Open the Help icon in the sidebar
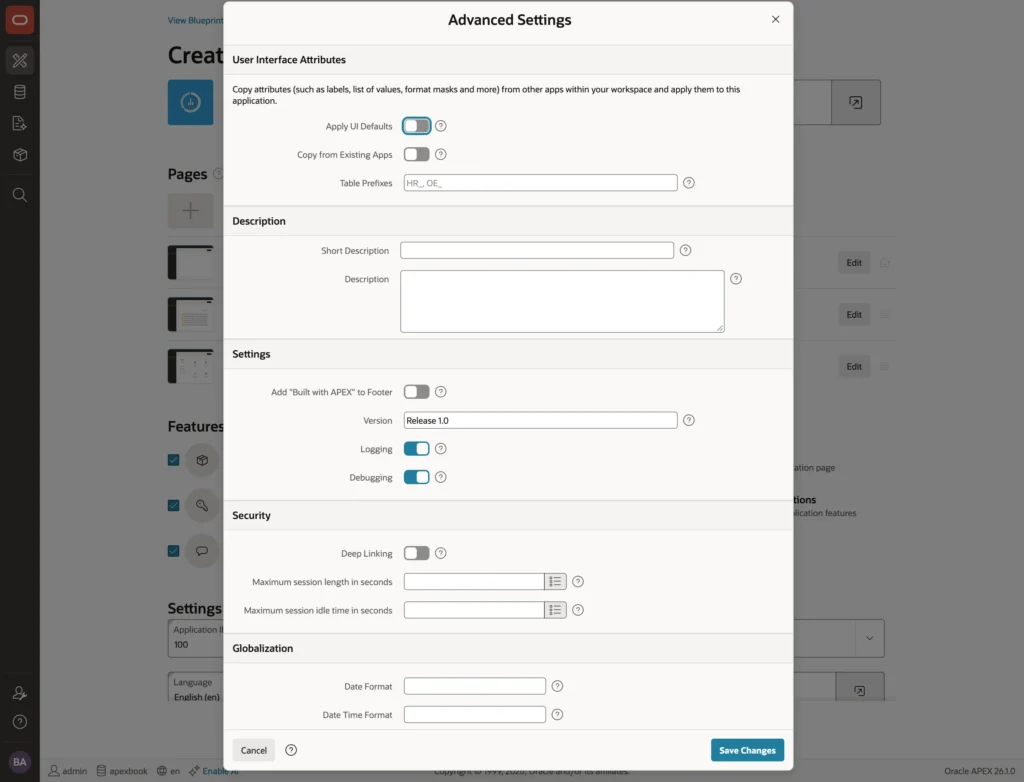Viewport: 1024px width, 782px height. [20, 722]
